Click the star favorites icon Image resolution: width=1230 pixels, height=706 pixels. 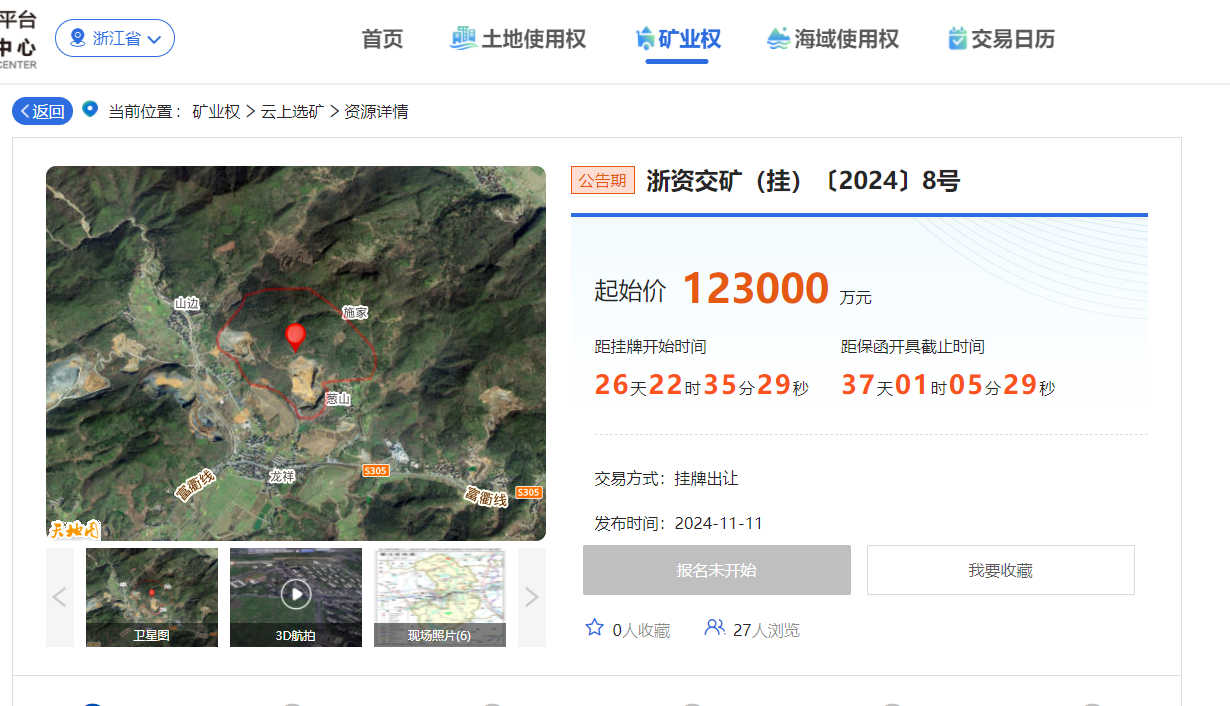595,628
